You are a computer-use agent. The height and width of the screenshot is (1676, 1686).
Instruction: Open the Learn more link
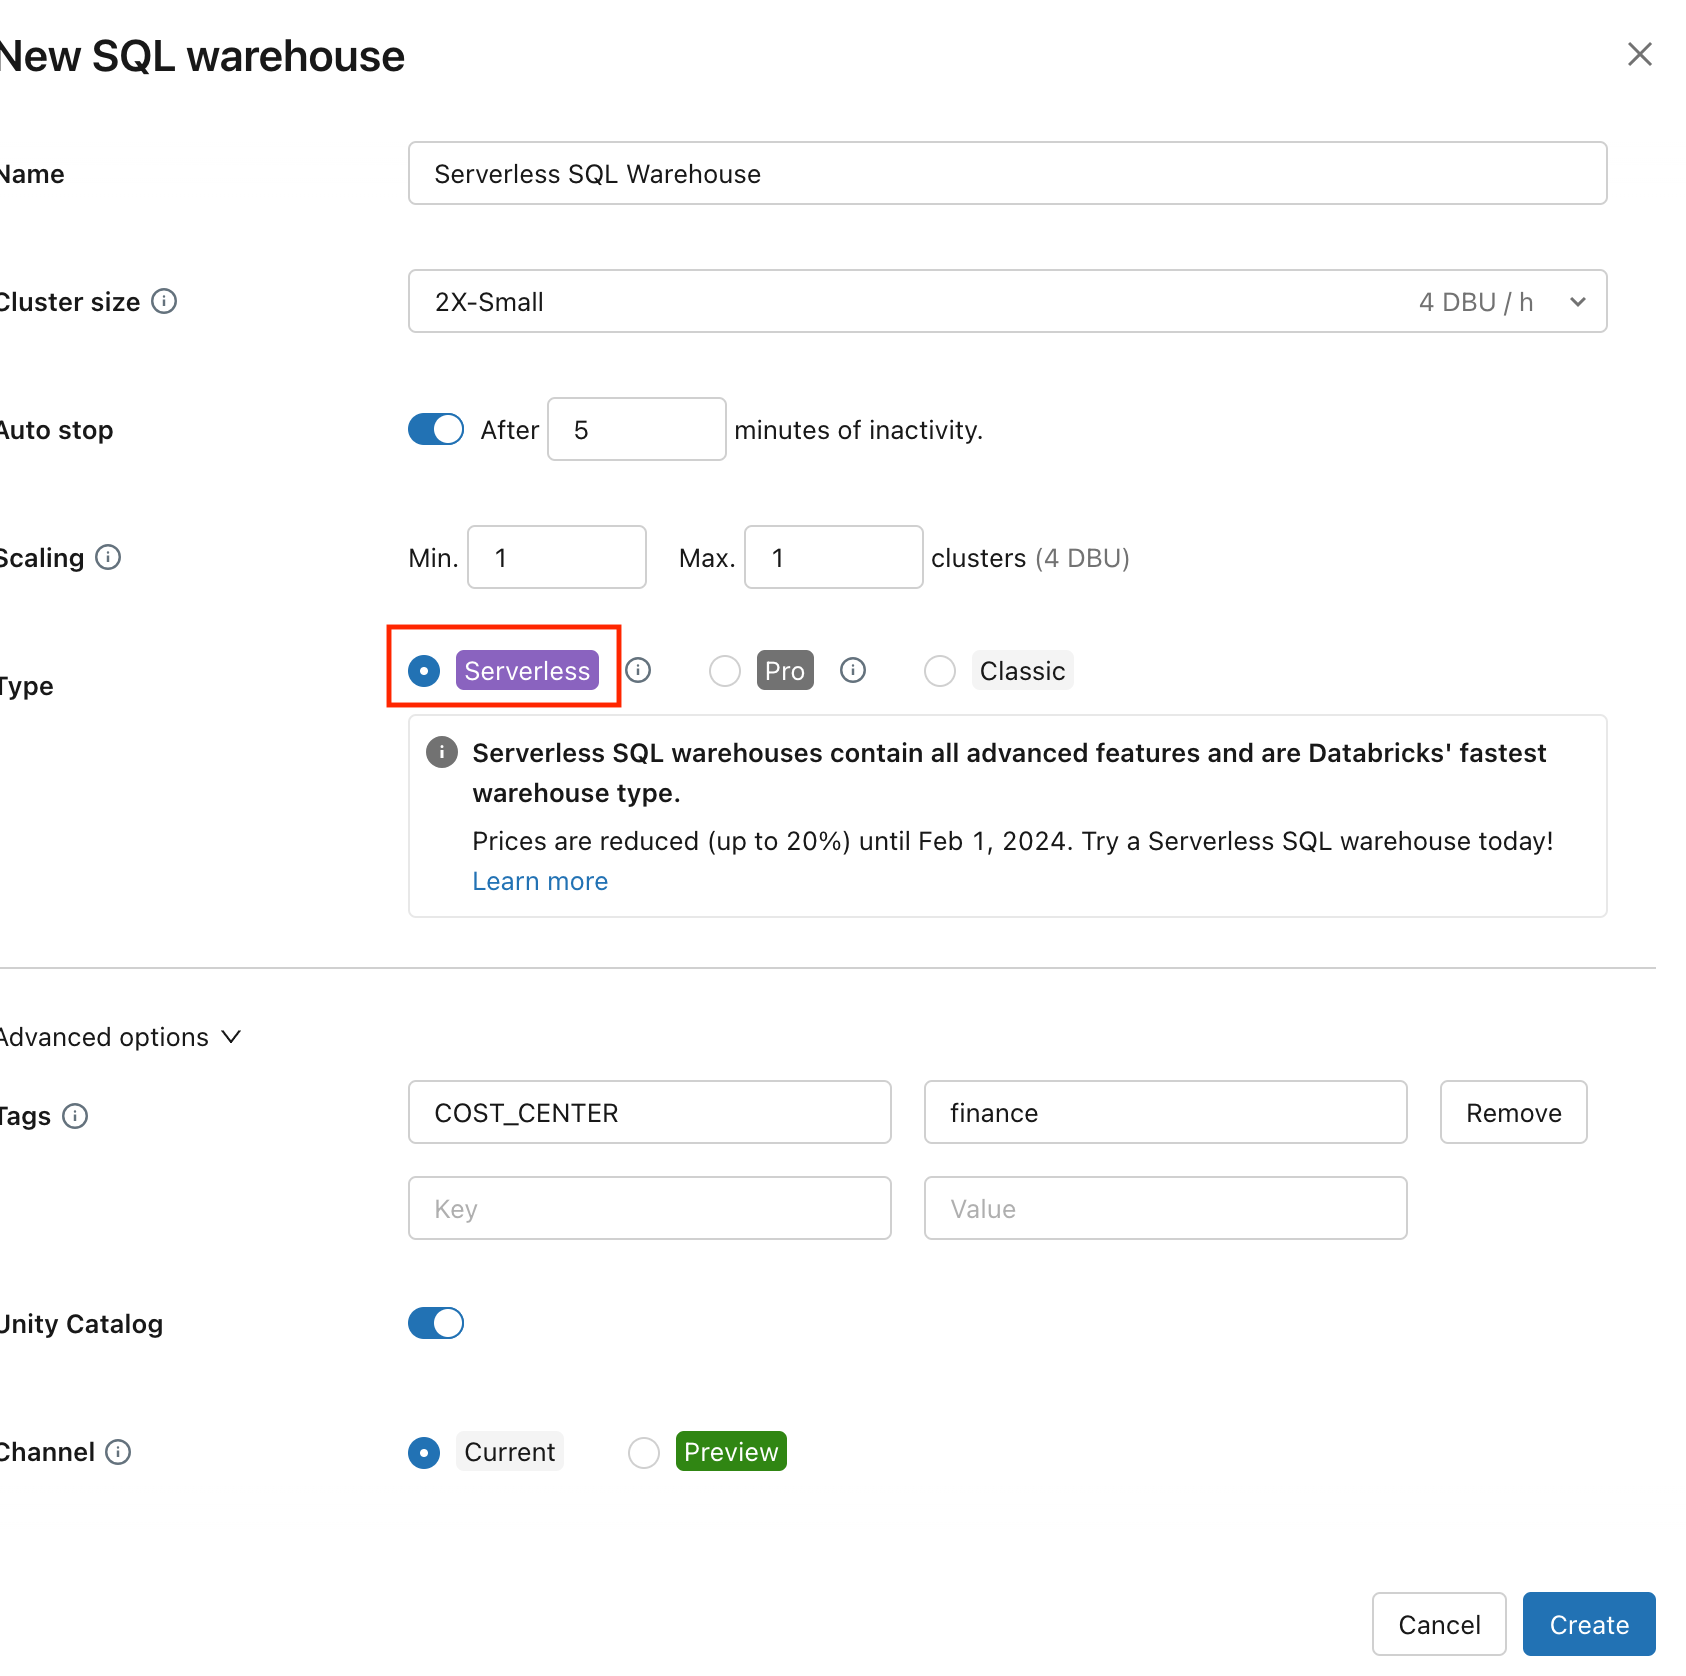(539, 881)
